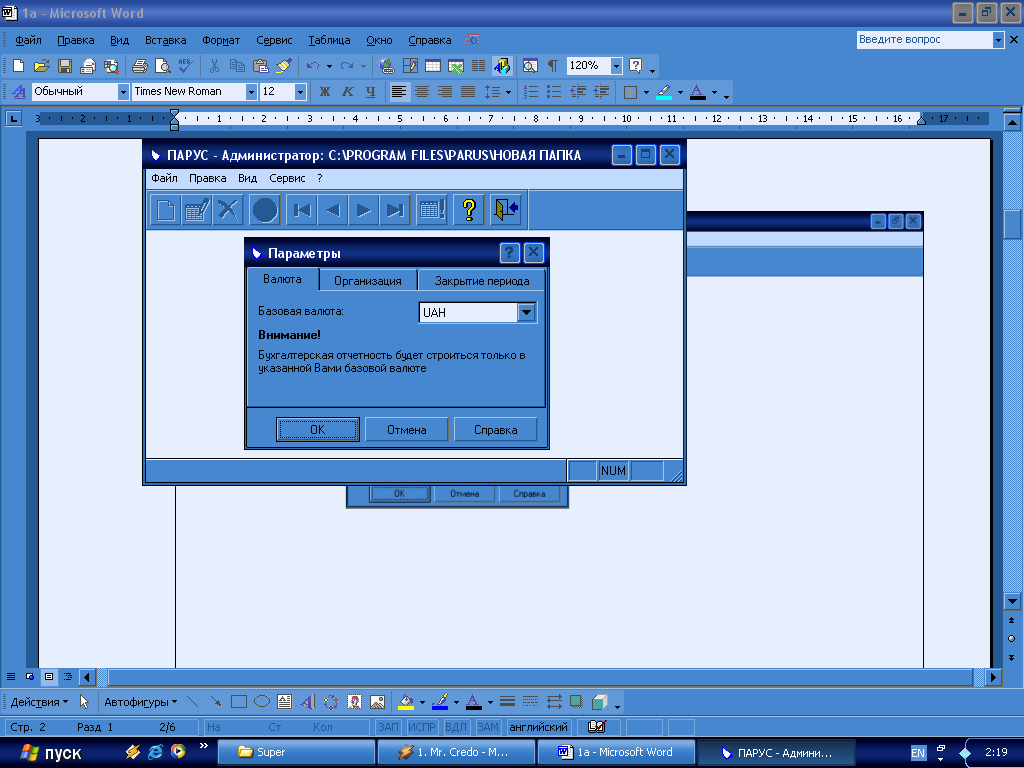Image resolution: width=1024 pixels, height=768 pixels.
Task: Open the Word 'Таблица' menu
Action: point(329,40)
